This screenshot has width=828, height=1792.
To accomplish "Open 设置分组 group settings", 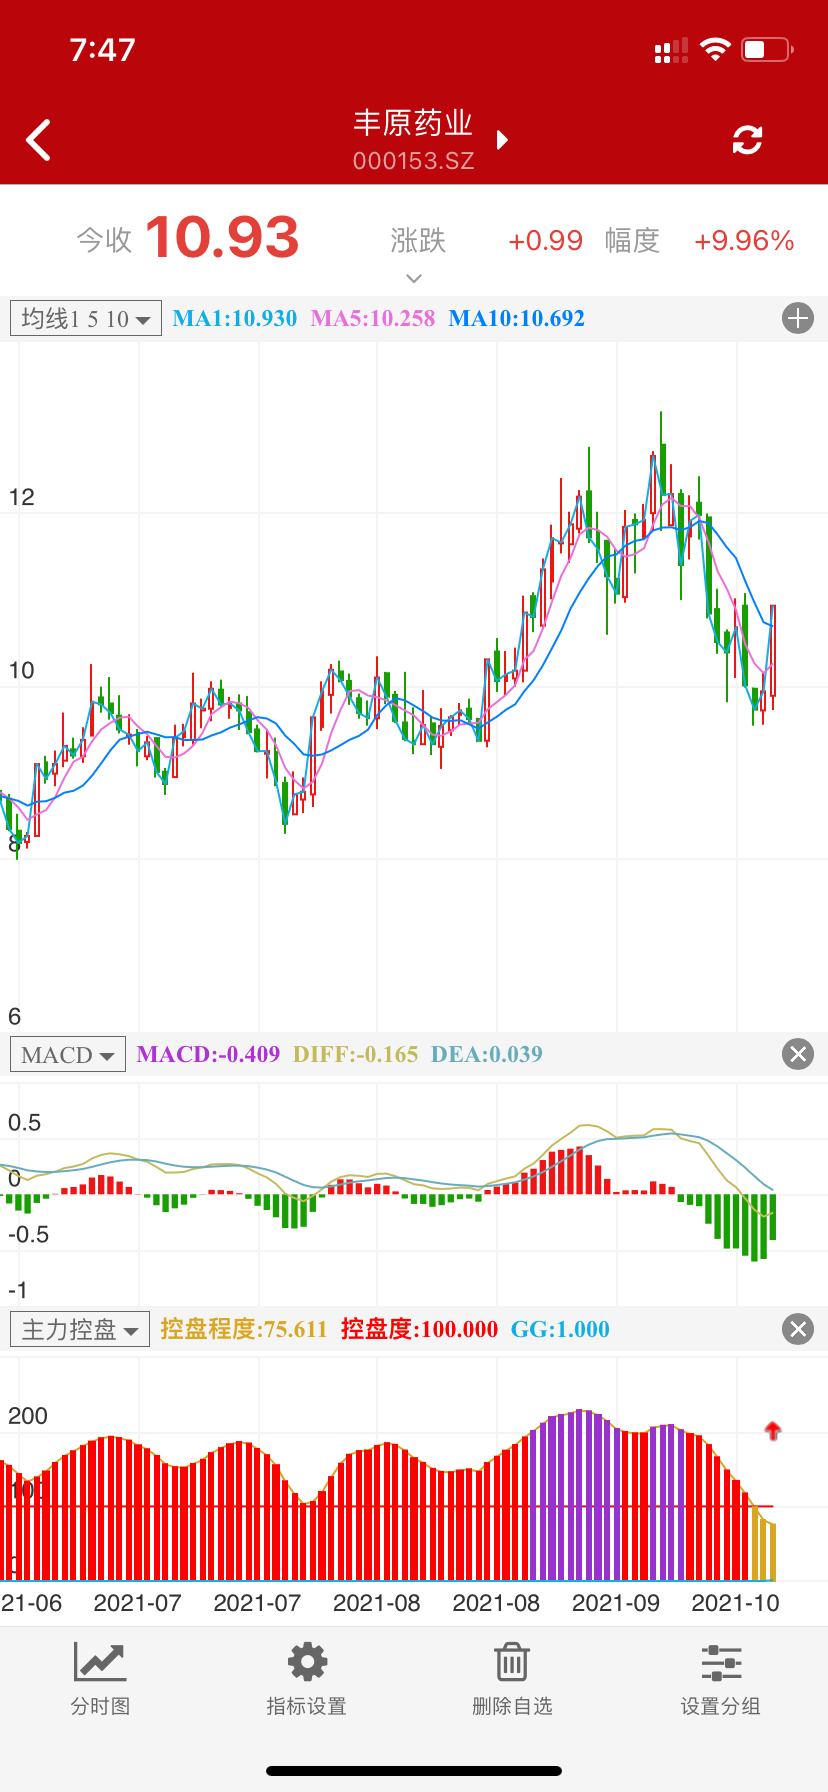I will pyautogui.click(x=721, y=1679).
